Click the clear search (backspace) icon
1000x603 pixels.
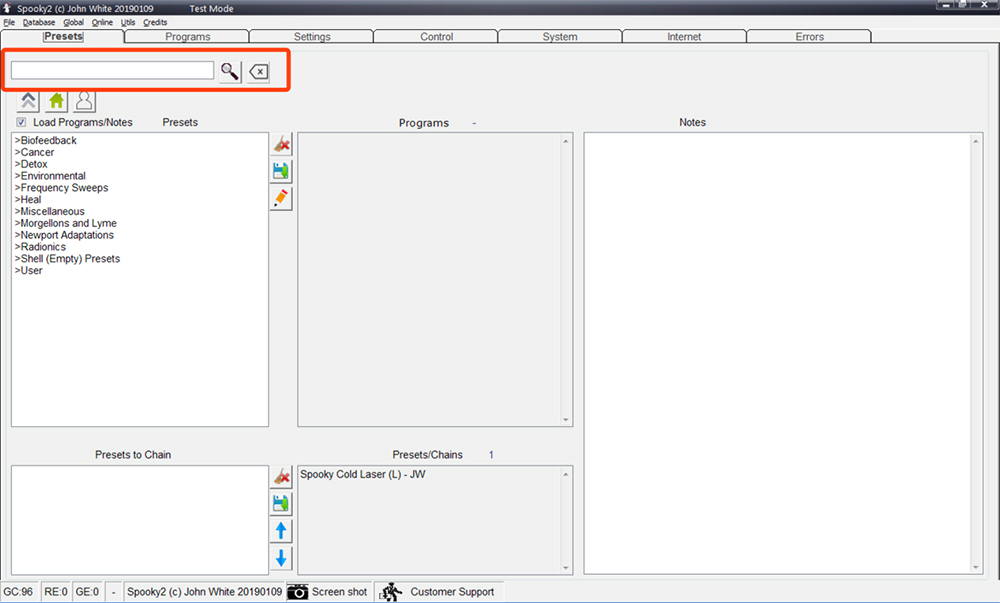pos(258,71)
